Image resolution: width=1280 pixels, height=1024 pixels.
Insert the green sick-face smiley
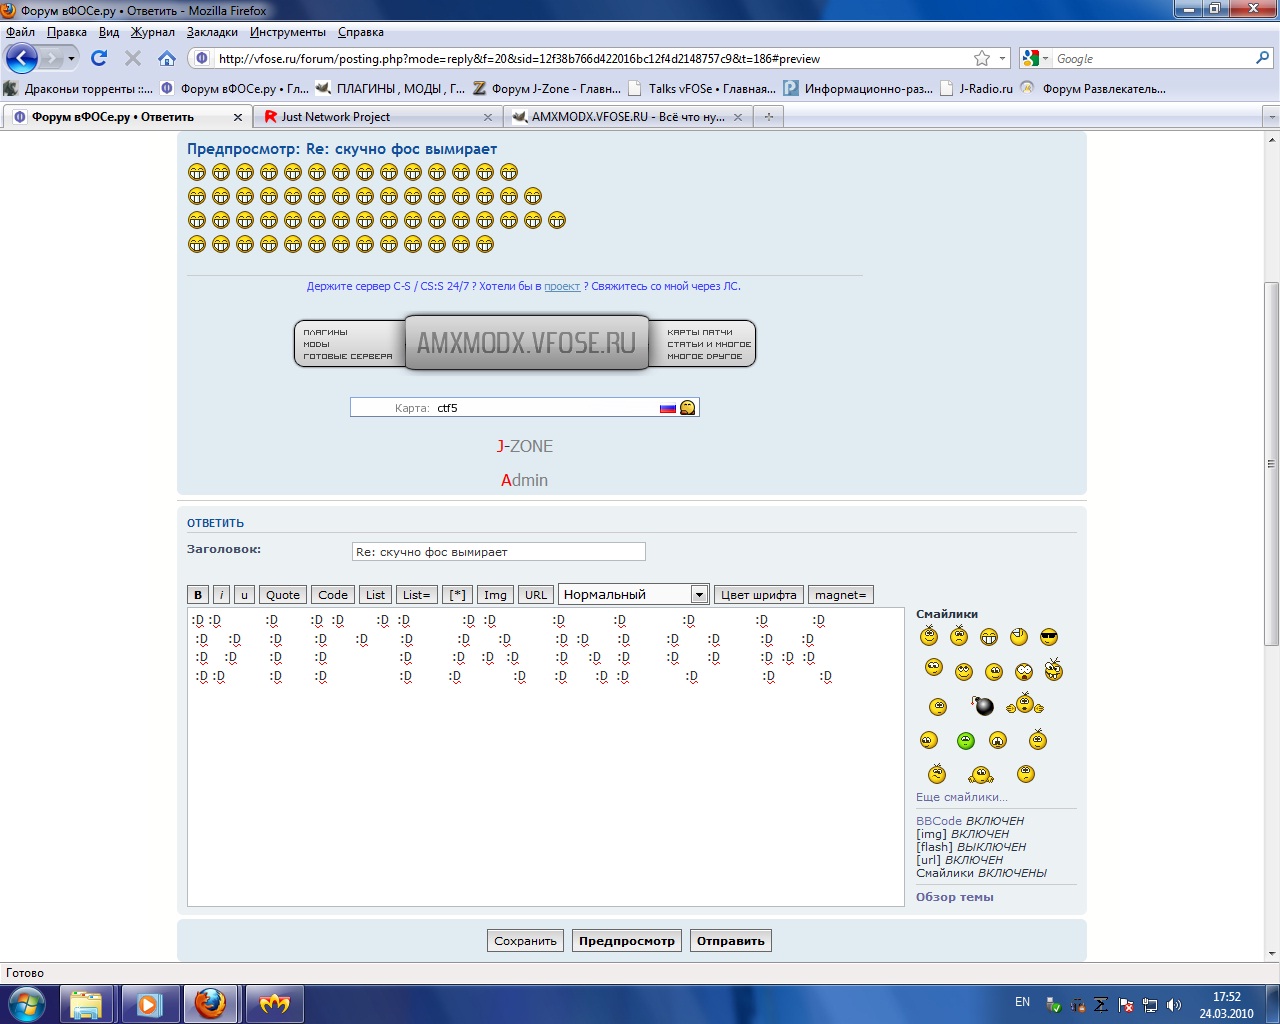point(965,741)
